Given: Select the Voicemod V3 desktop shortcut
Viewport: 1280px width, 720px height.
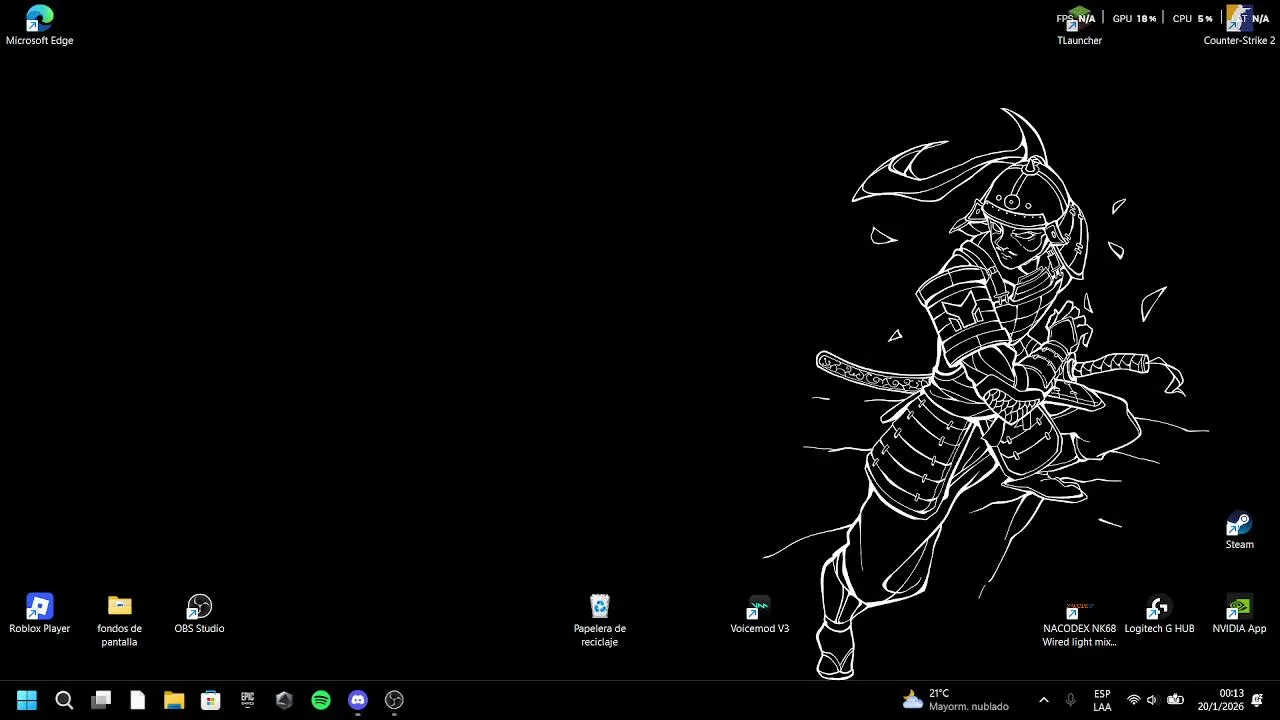Looking at the screenshot, I should [x=759, y=614].
